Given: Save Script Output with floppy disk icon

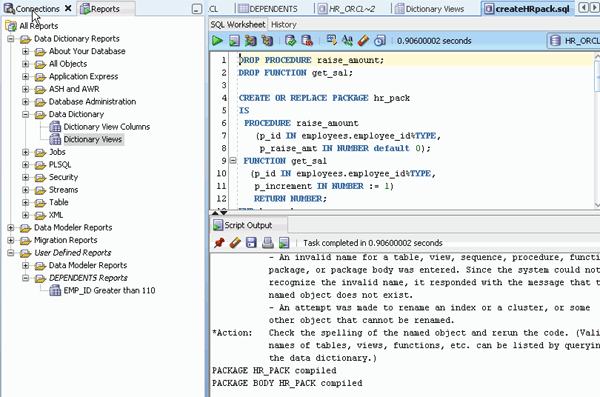Looking at the screenshot, I should point(251,243).
